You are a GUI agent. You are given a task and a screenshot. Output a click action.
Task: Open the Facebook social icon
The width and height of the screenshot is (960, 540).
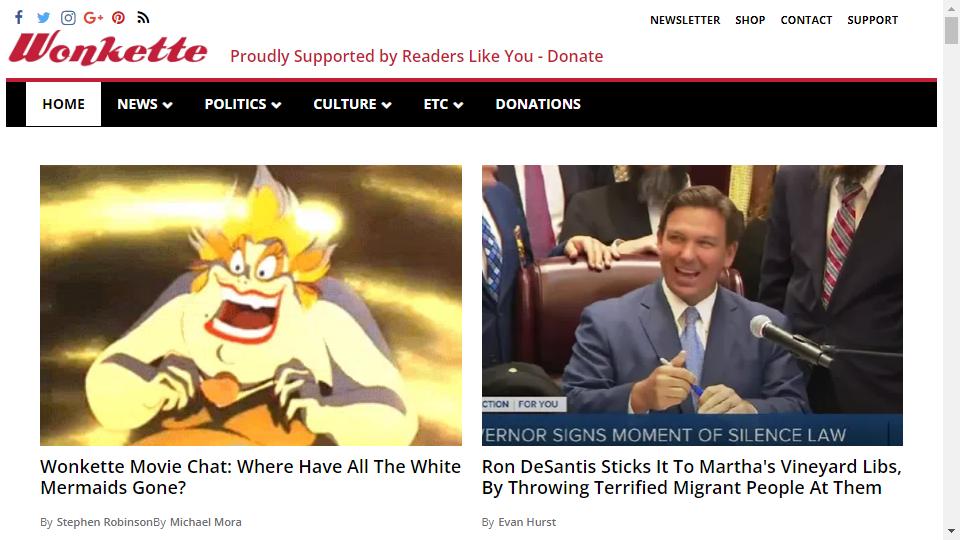tap(19, 17)
